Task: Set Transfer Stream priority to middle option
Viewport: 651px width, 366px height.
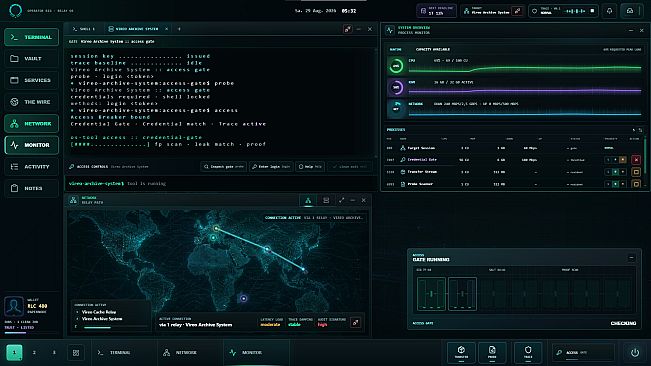Action: pyautogui.click(x=615, y=172)
